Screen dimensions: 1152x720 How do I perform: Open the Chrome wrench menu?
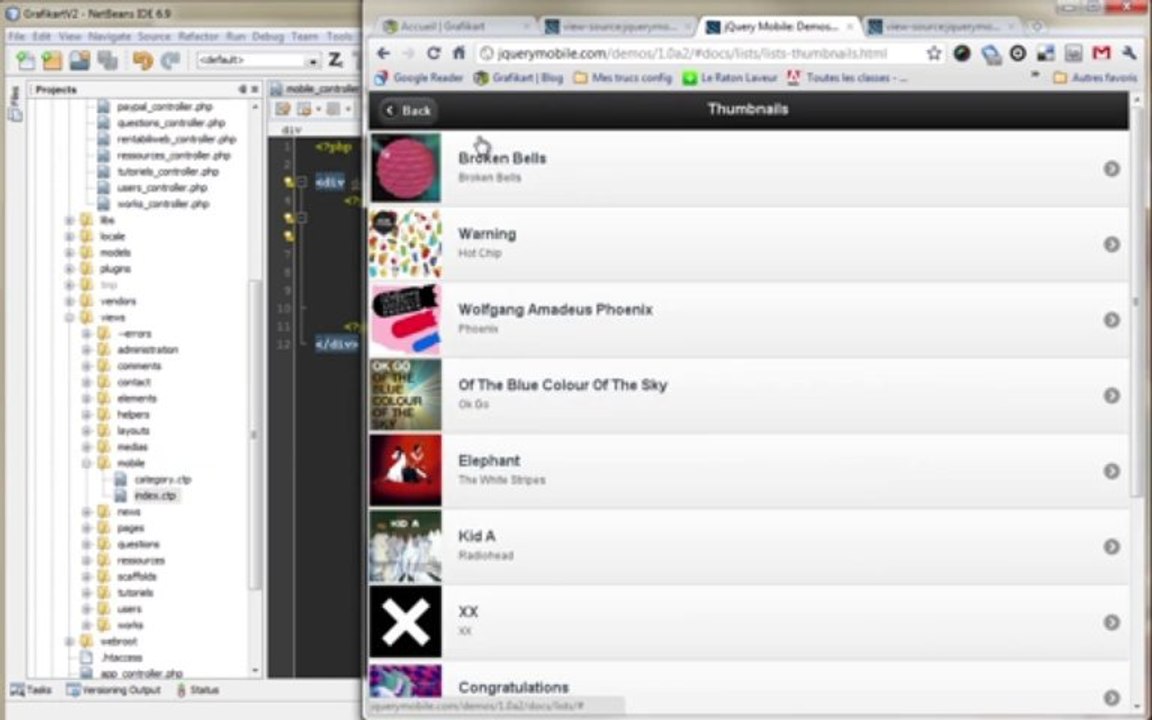[x=1129, y=53]
